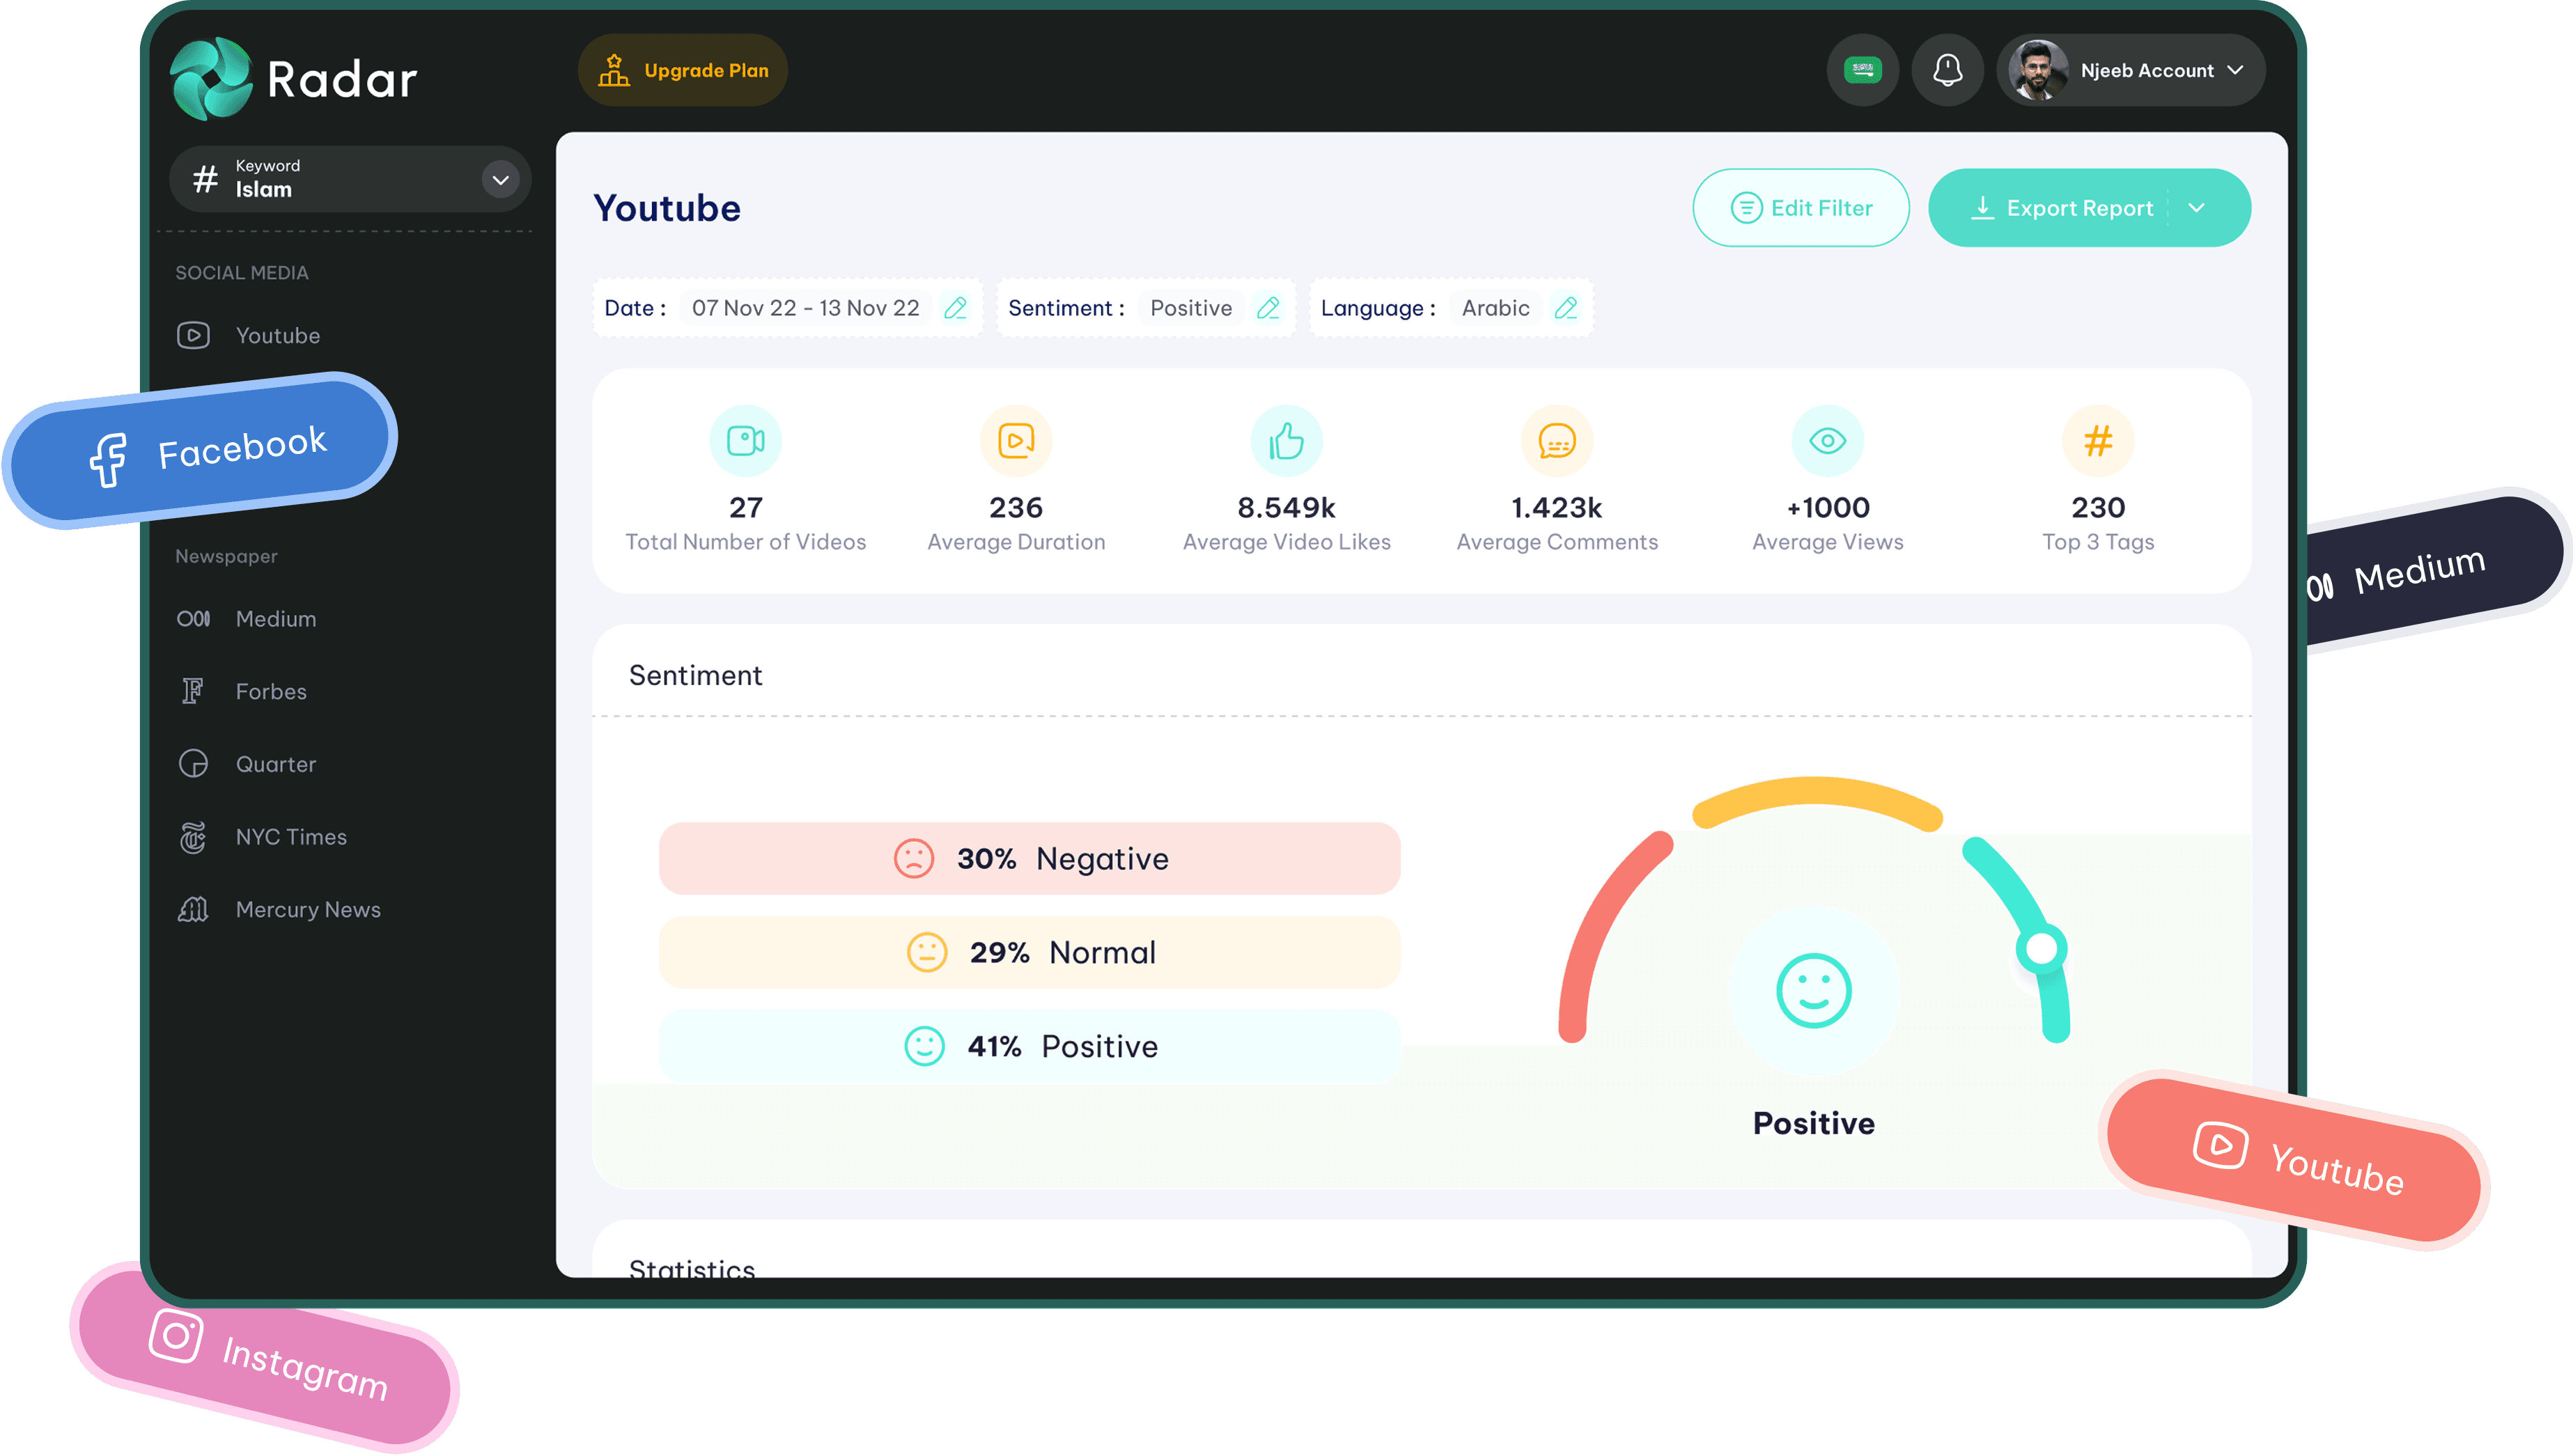Image resolution: width=2573 pixels, height=1456 pixels.
Task: Click the Average Video Likes thumbs-up icon
Action: [x=1286, y=441]
